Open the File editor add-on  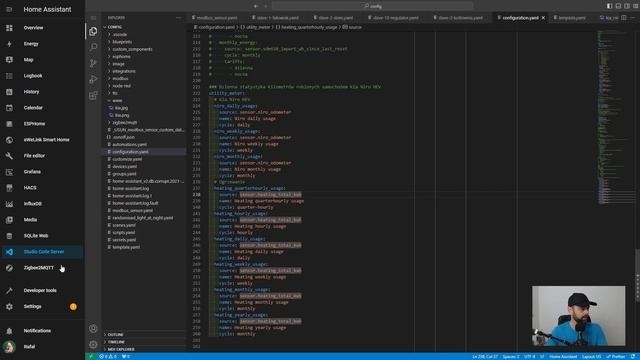42,156
